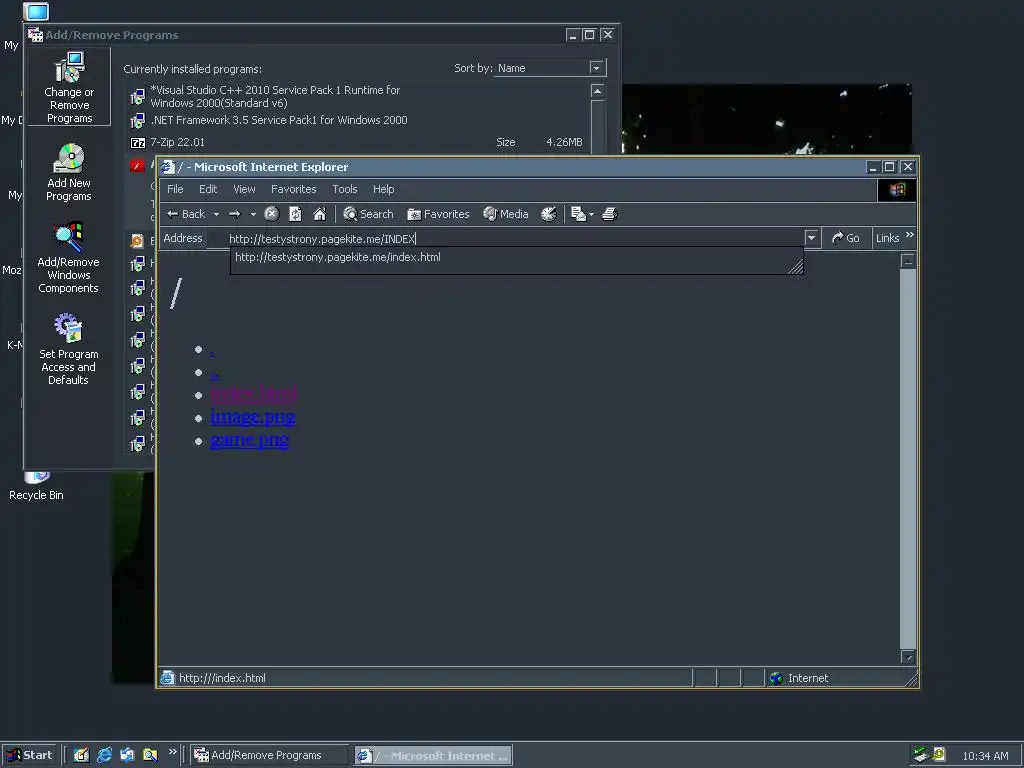1024x768 pixels.
Task: Stop loading with the Stop icon
Action: pos(272,214)
